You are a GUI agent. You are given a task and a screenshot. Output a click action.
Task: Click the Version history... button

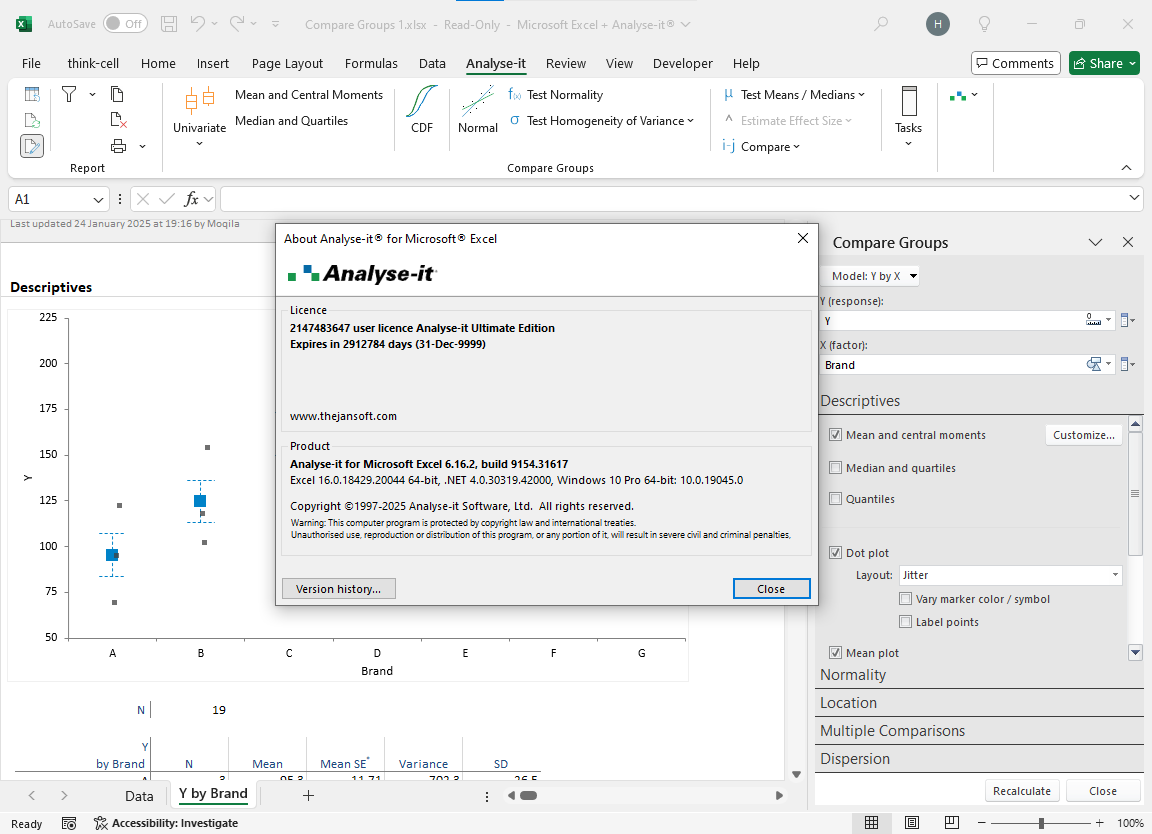tap(339, 589)
